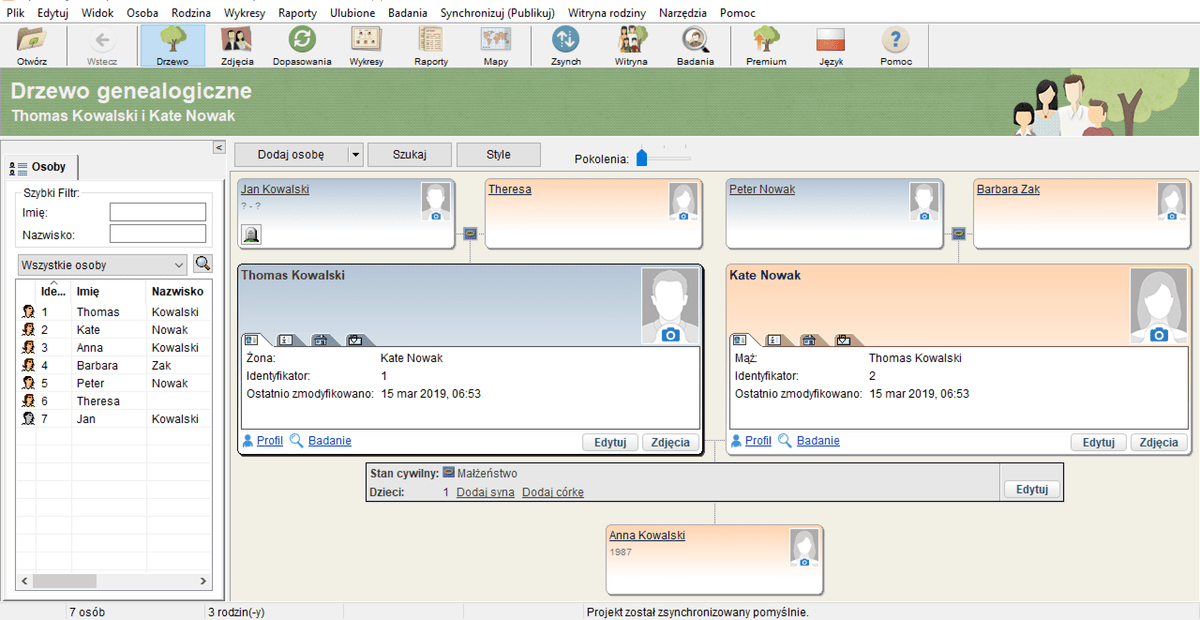Click the Mapy toolbar icon
The image size is (1200, 620).
pyautogui.click(x=495, y=45)
